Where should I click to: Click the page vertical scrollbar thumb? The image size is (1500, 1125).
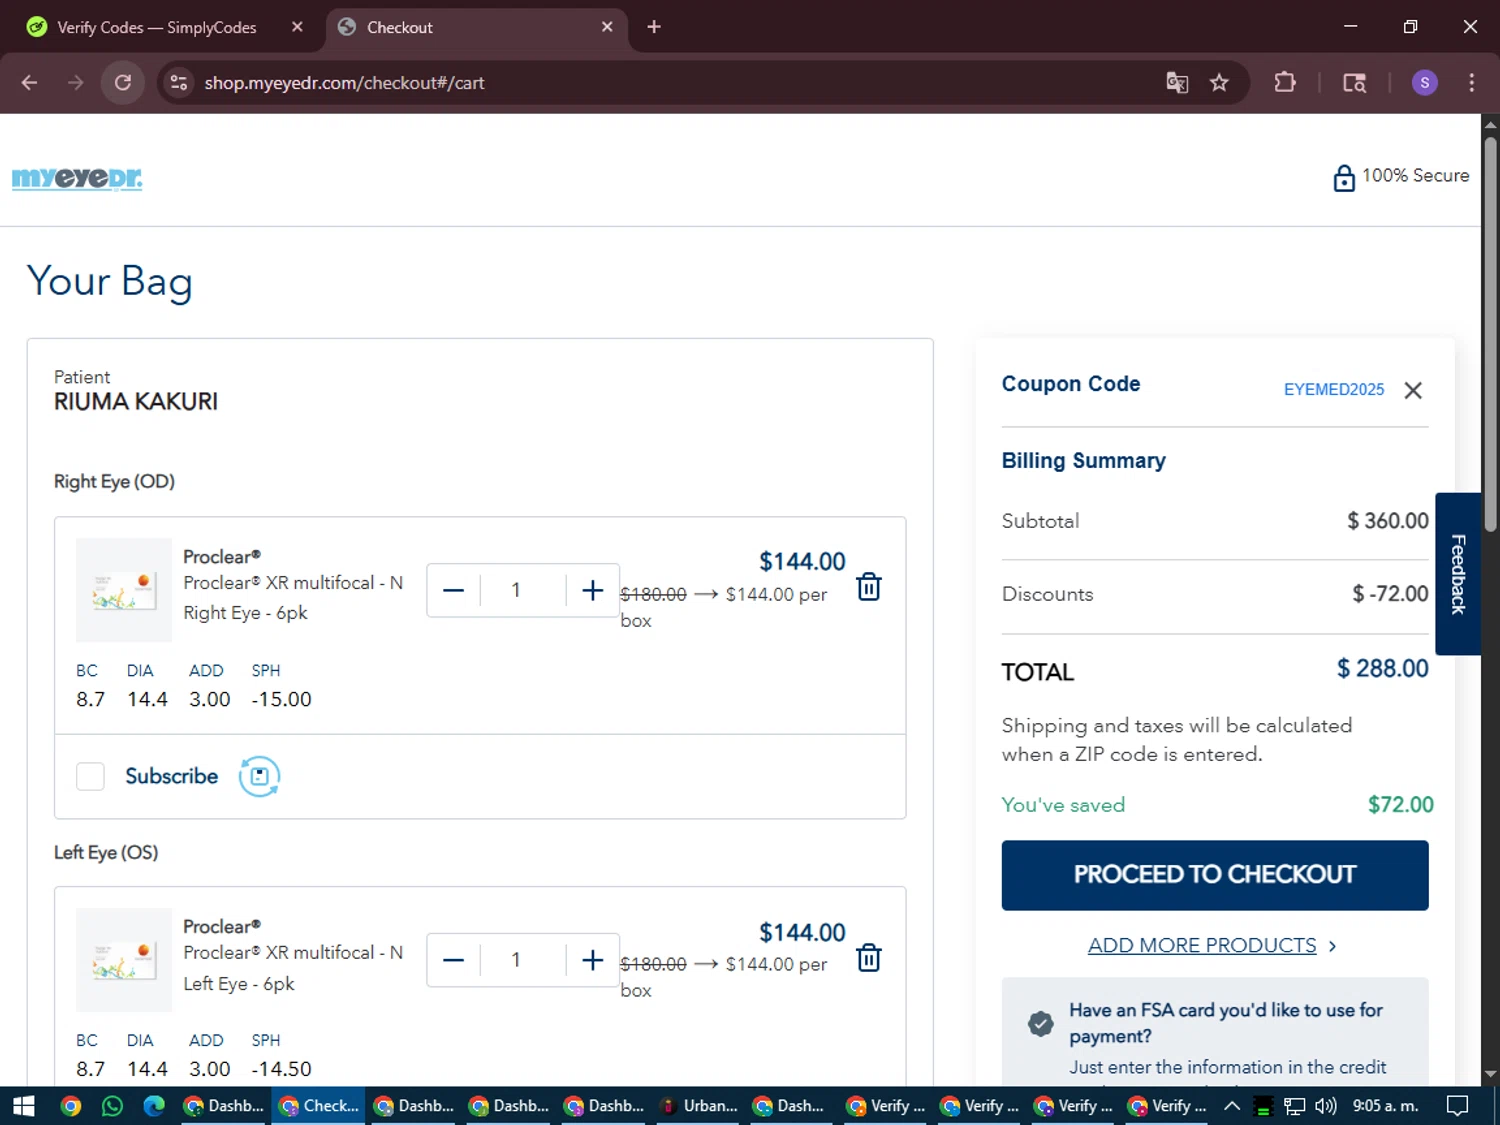click(x=1490, y=333)
